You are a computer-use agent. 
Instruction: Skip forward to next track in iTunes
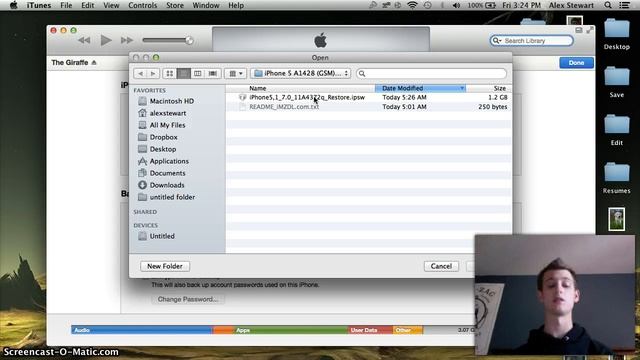point(127,40)
